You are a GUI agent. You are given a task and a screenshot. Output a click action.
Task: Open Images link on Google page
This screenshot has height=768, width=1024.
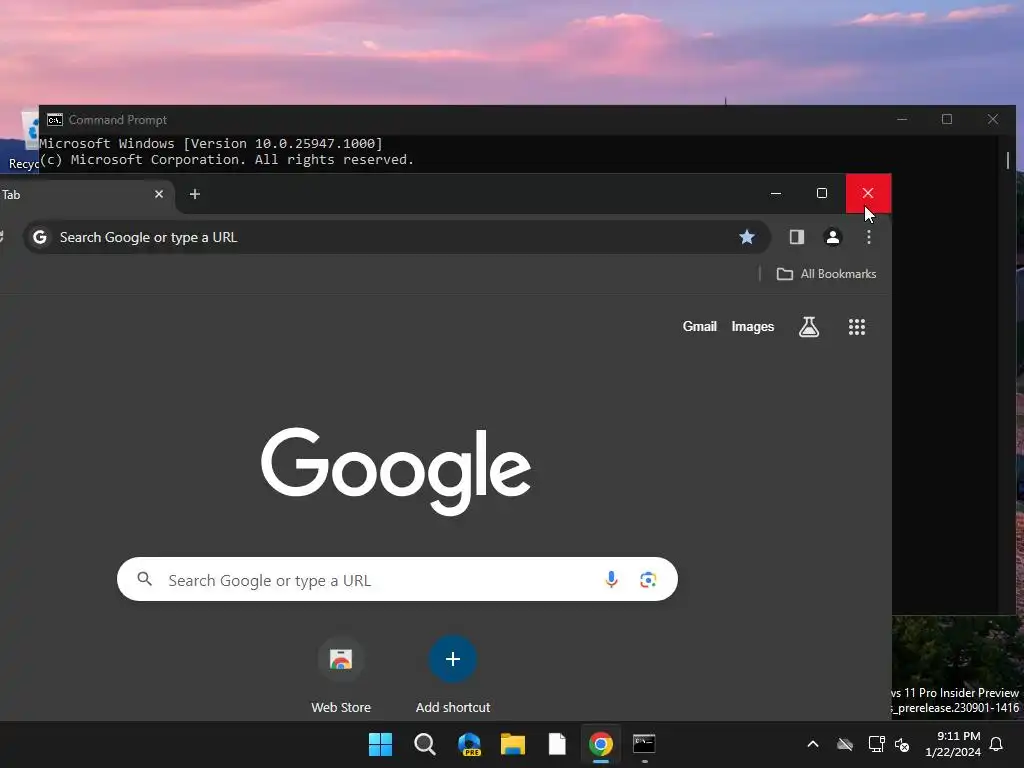click(x=752, y=327)
